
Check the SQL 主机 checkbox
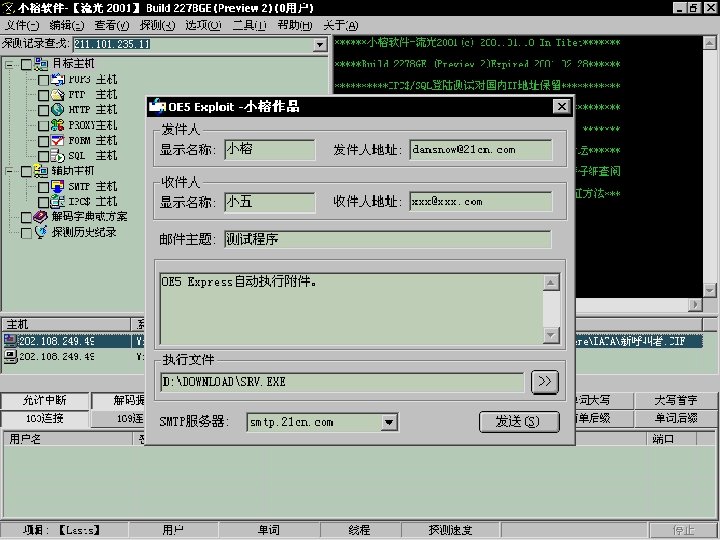tap(43, 157)
